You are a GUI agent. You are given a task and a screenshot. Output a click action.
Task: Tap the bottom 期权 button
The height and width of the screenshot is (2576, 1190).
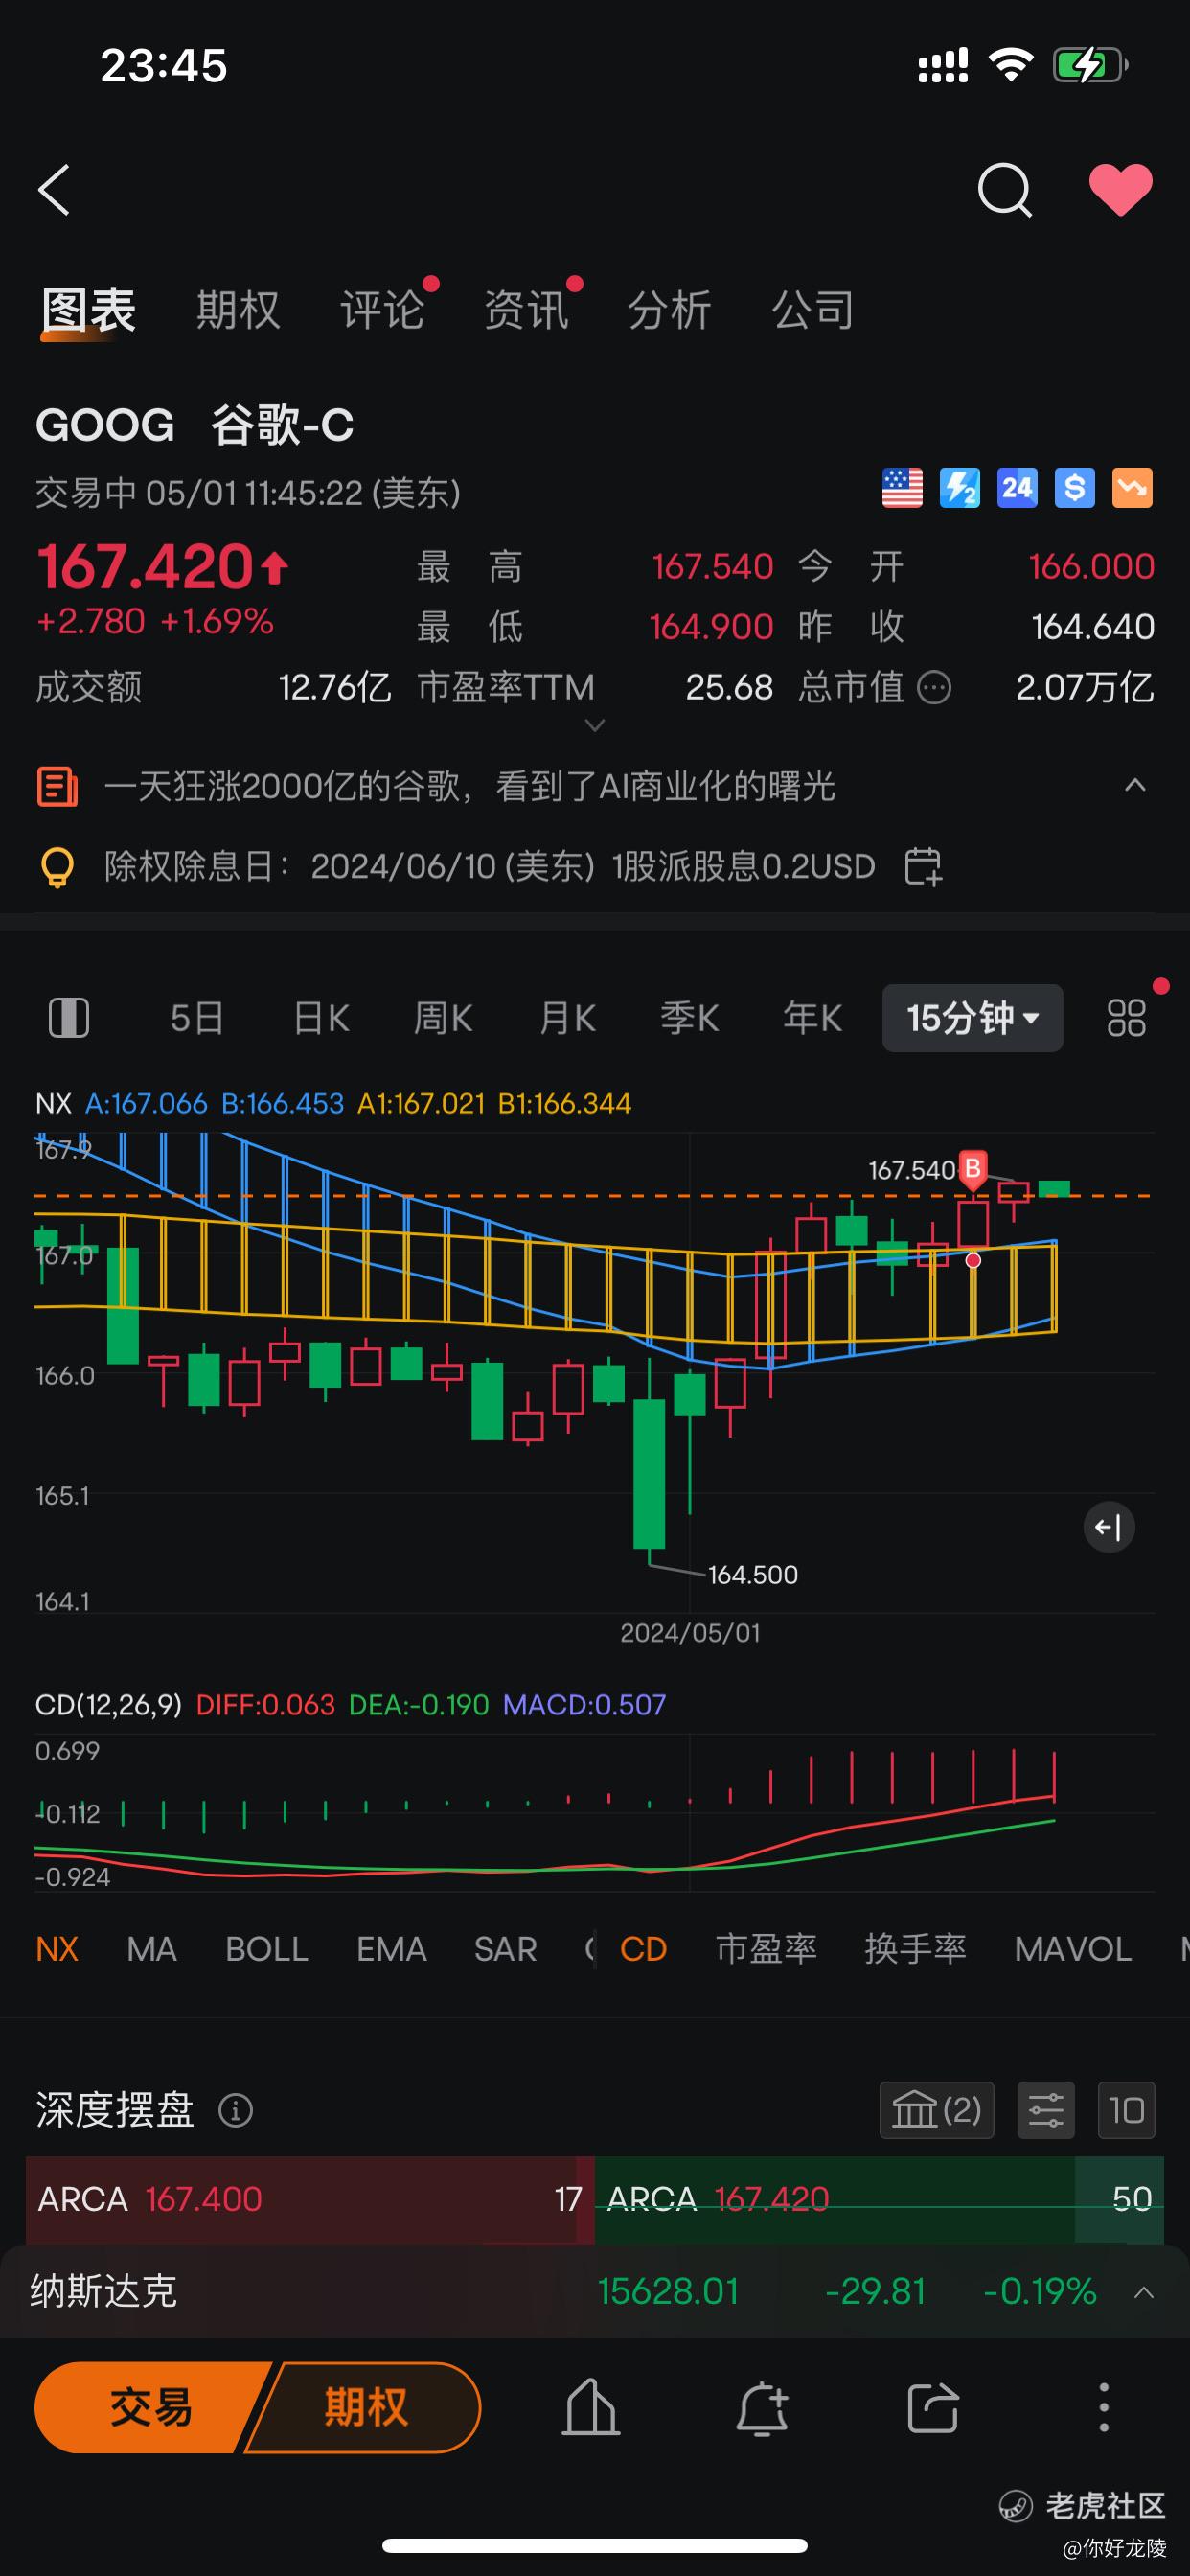point(365,2407)
